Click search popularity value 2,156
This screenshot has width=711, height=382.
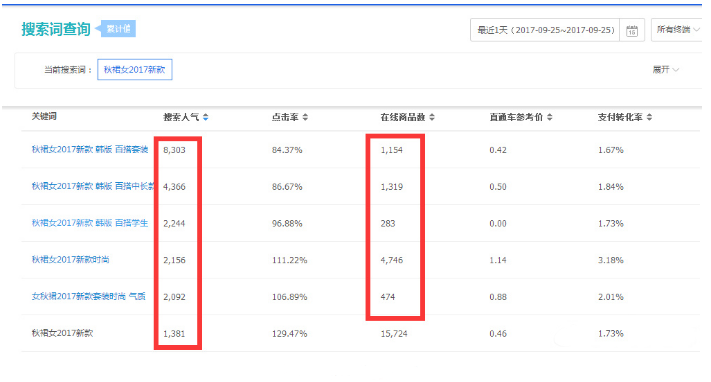click(175, 260)
